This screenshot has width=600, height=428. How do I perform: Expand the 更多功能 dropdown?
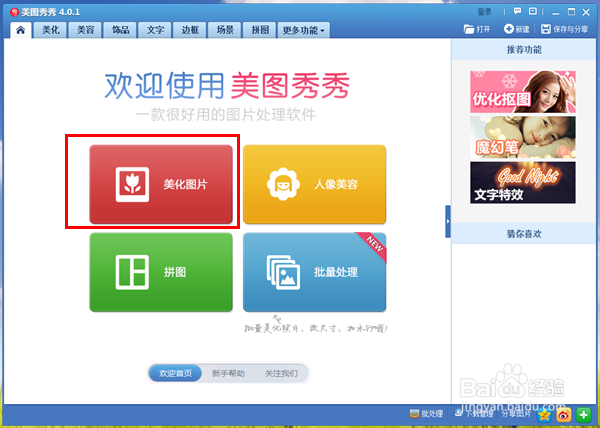tap(303, 30)
